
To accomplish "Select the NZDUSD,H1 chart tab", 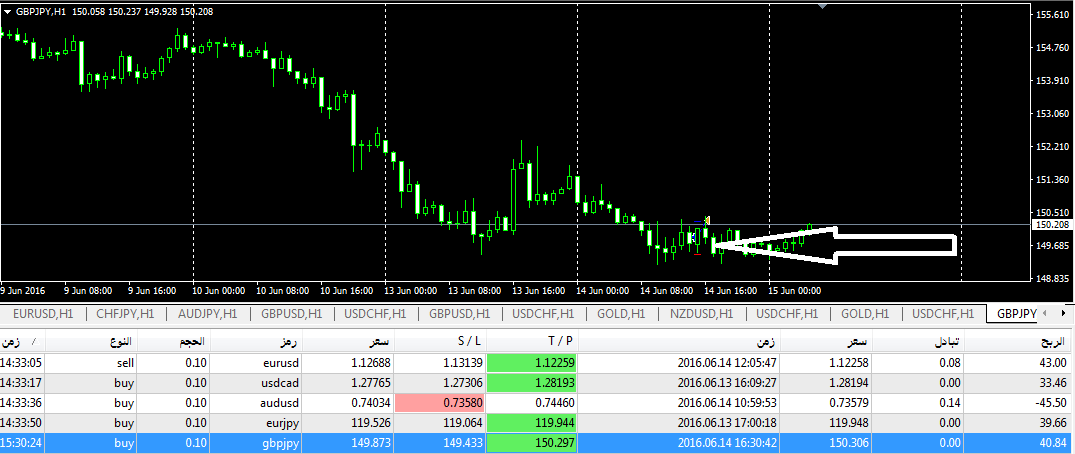I will (700, 314).
